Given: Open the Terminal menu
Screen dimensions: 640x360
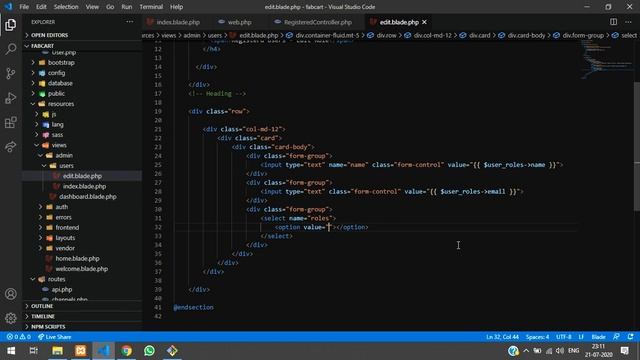Looking at the screenshot, I should coord(151,7).
